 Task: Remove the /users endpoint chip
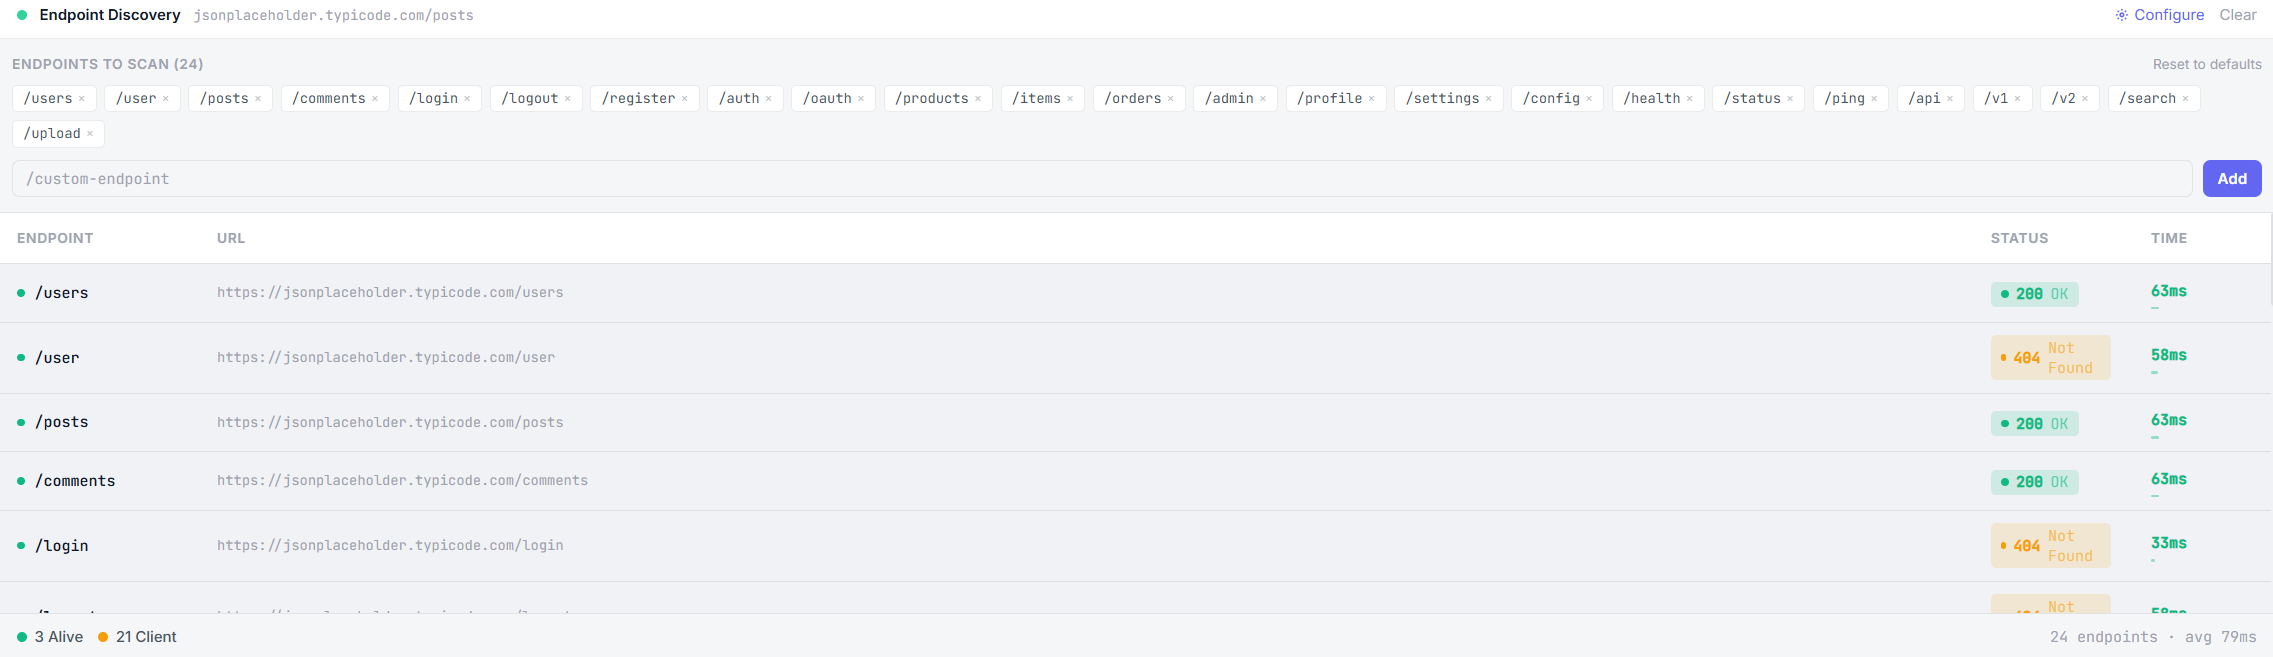[x=82, y=99]
